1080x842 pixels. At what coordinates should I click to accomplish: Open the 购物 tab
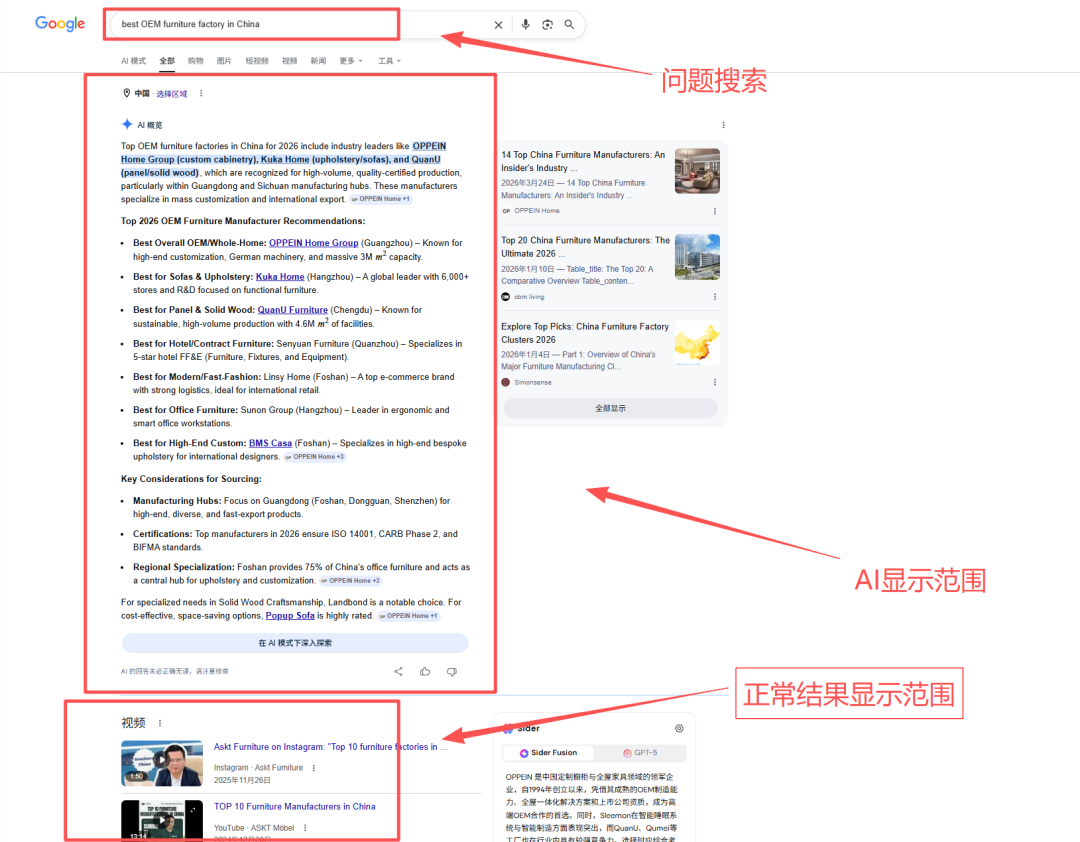[x=196, y=61]
